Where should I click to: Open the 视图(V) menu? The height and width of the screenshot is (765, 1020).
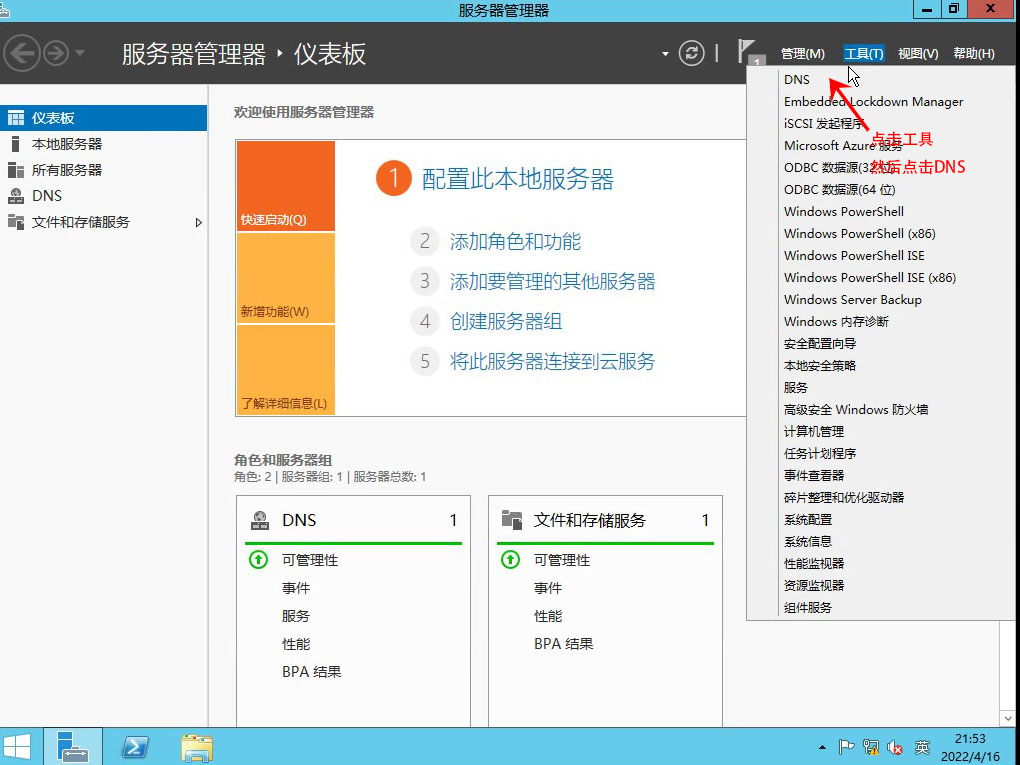point(918,53)
